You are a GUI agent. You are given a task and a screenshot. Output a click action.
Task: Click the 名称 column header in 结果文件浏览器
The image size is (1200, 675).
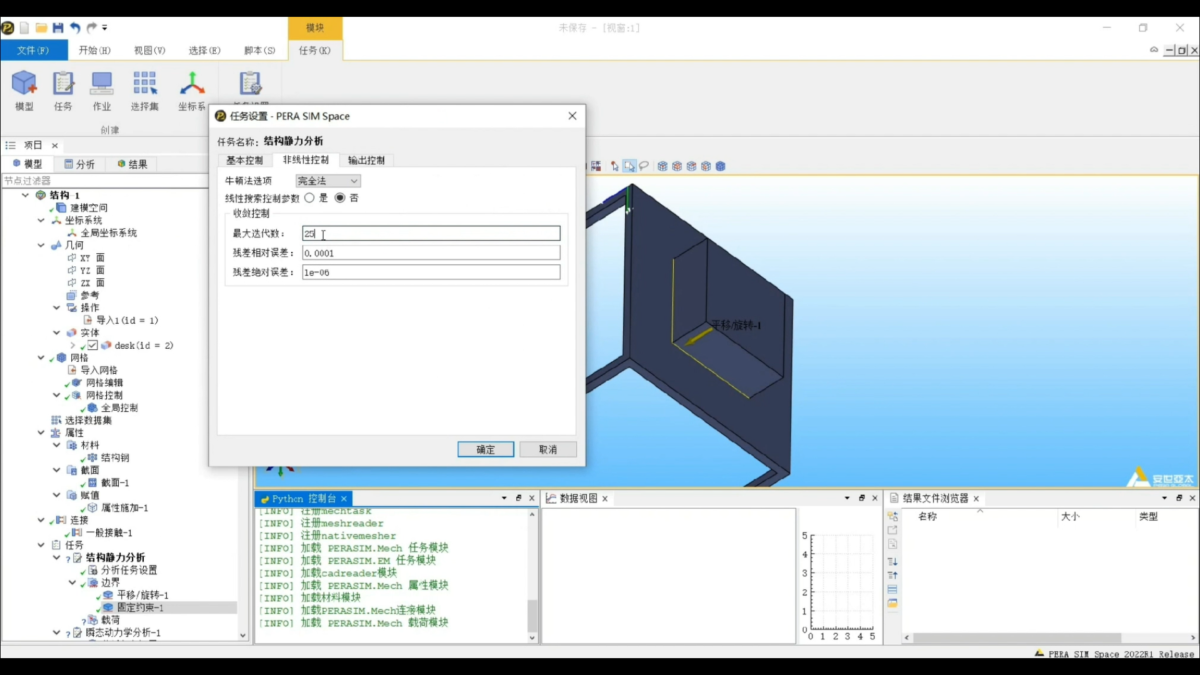coord(928,517)
